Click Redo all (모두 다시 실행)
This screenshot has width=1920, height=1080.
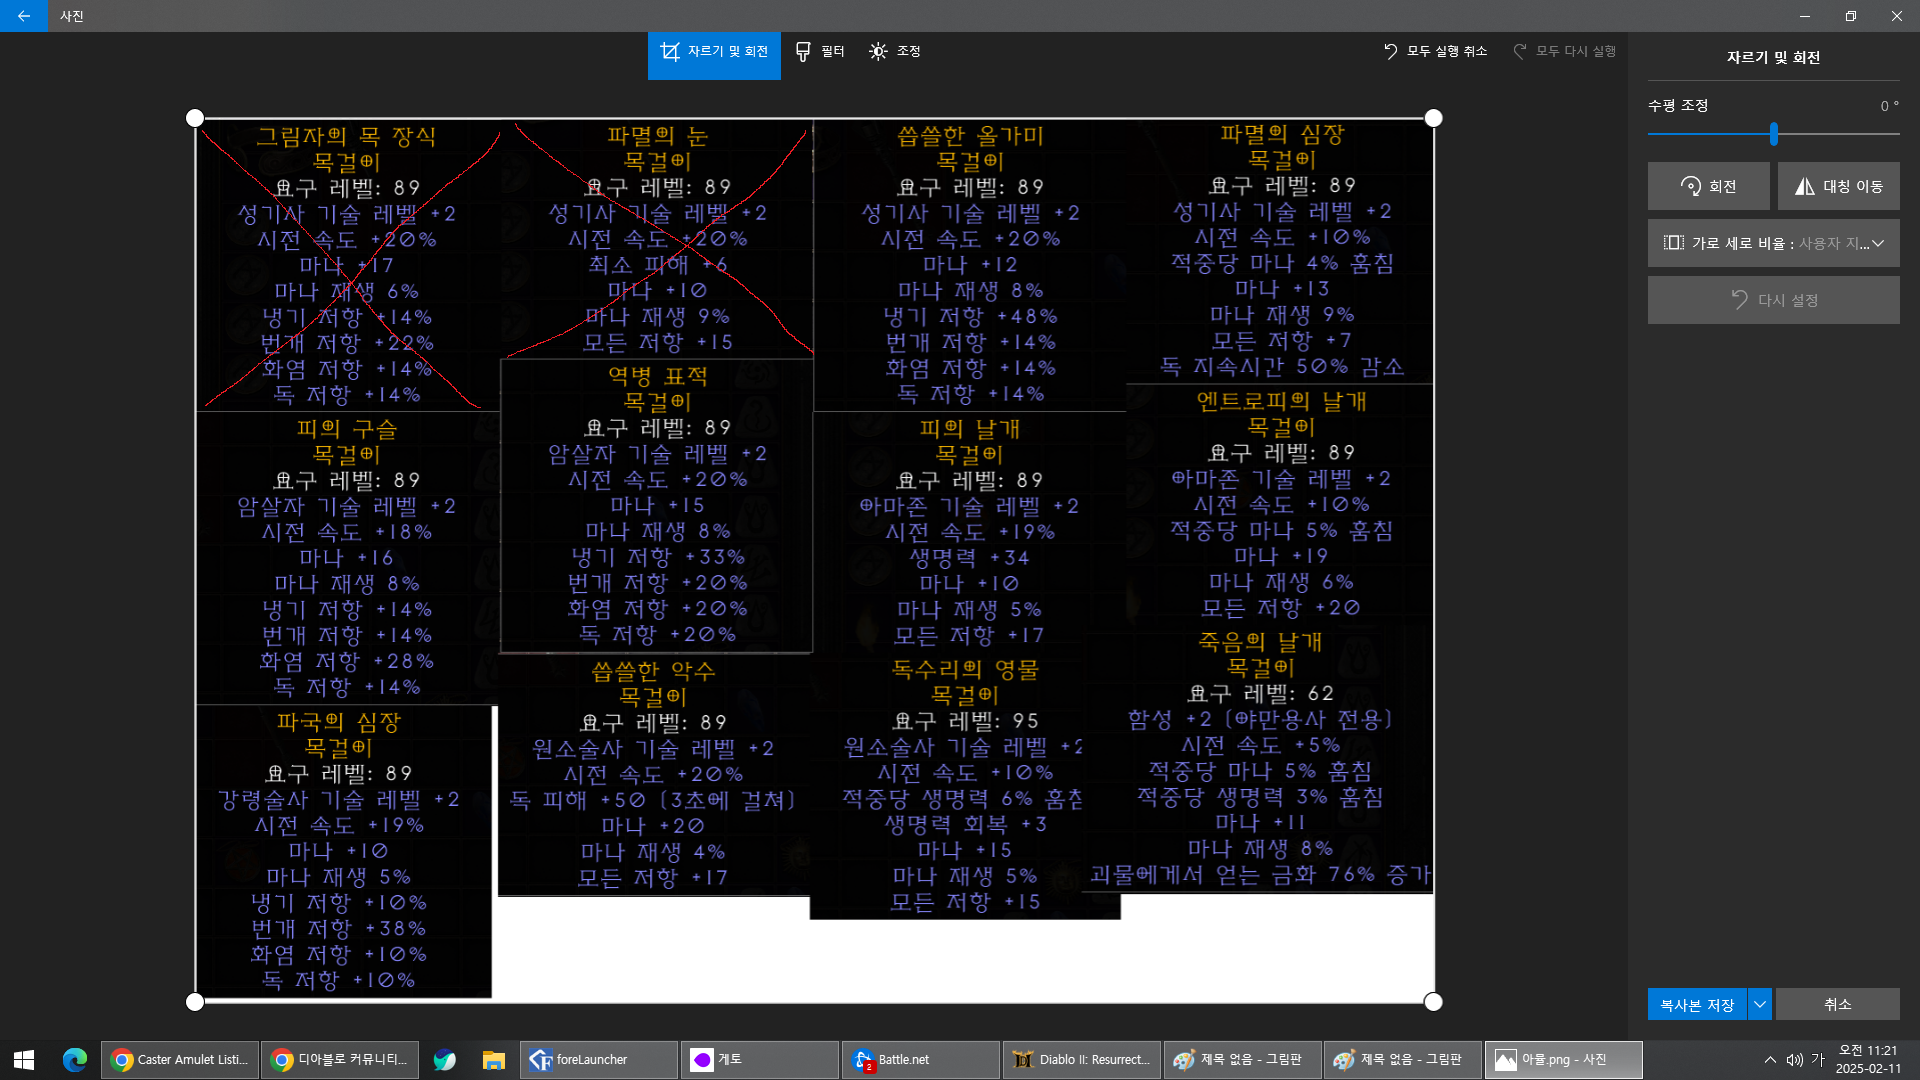pyautogui.click(x=1565, y=51)
